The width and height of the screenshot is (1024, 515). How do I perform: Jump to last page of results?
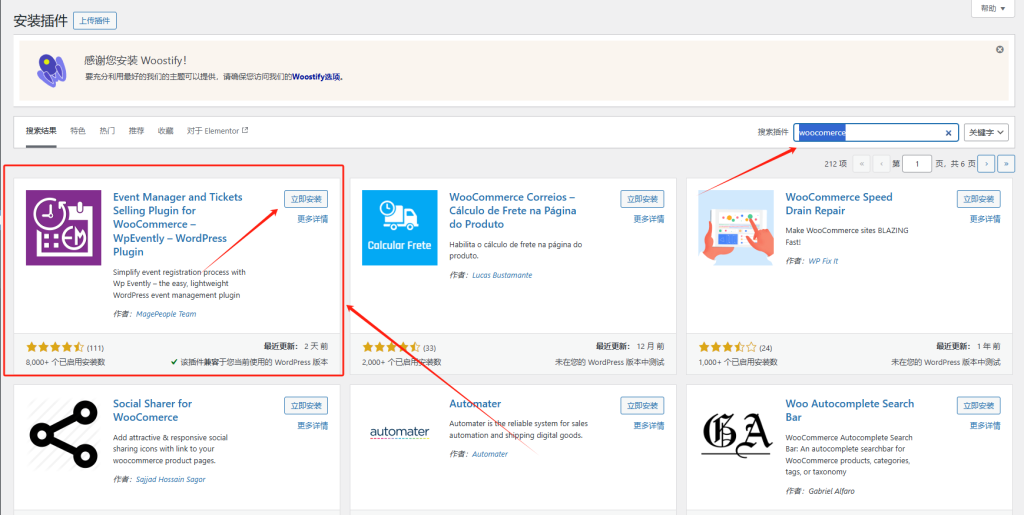[1006, 163]
